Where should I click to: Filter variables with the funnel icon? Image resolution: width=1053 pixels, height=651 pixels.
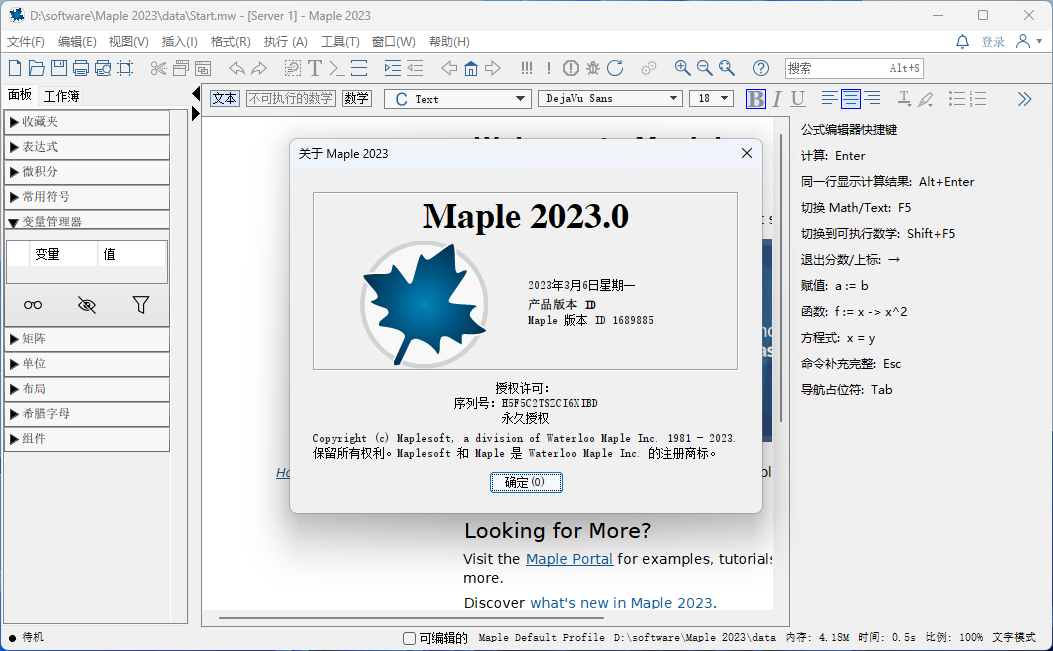140,305
